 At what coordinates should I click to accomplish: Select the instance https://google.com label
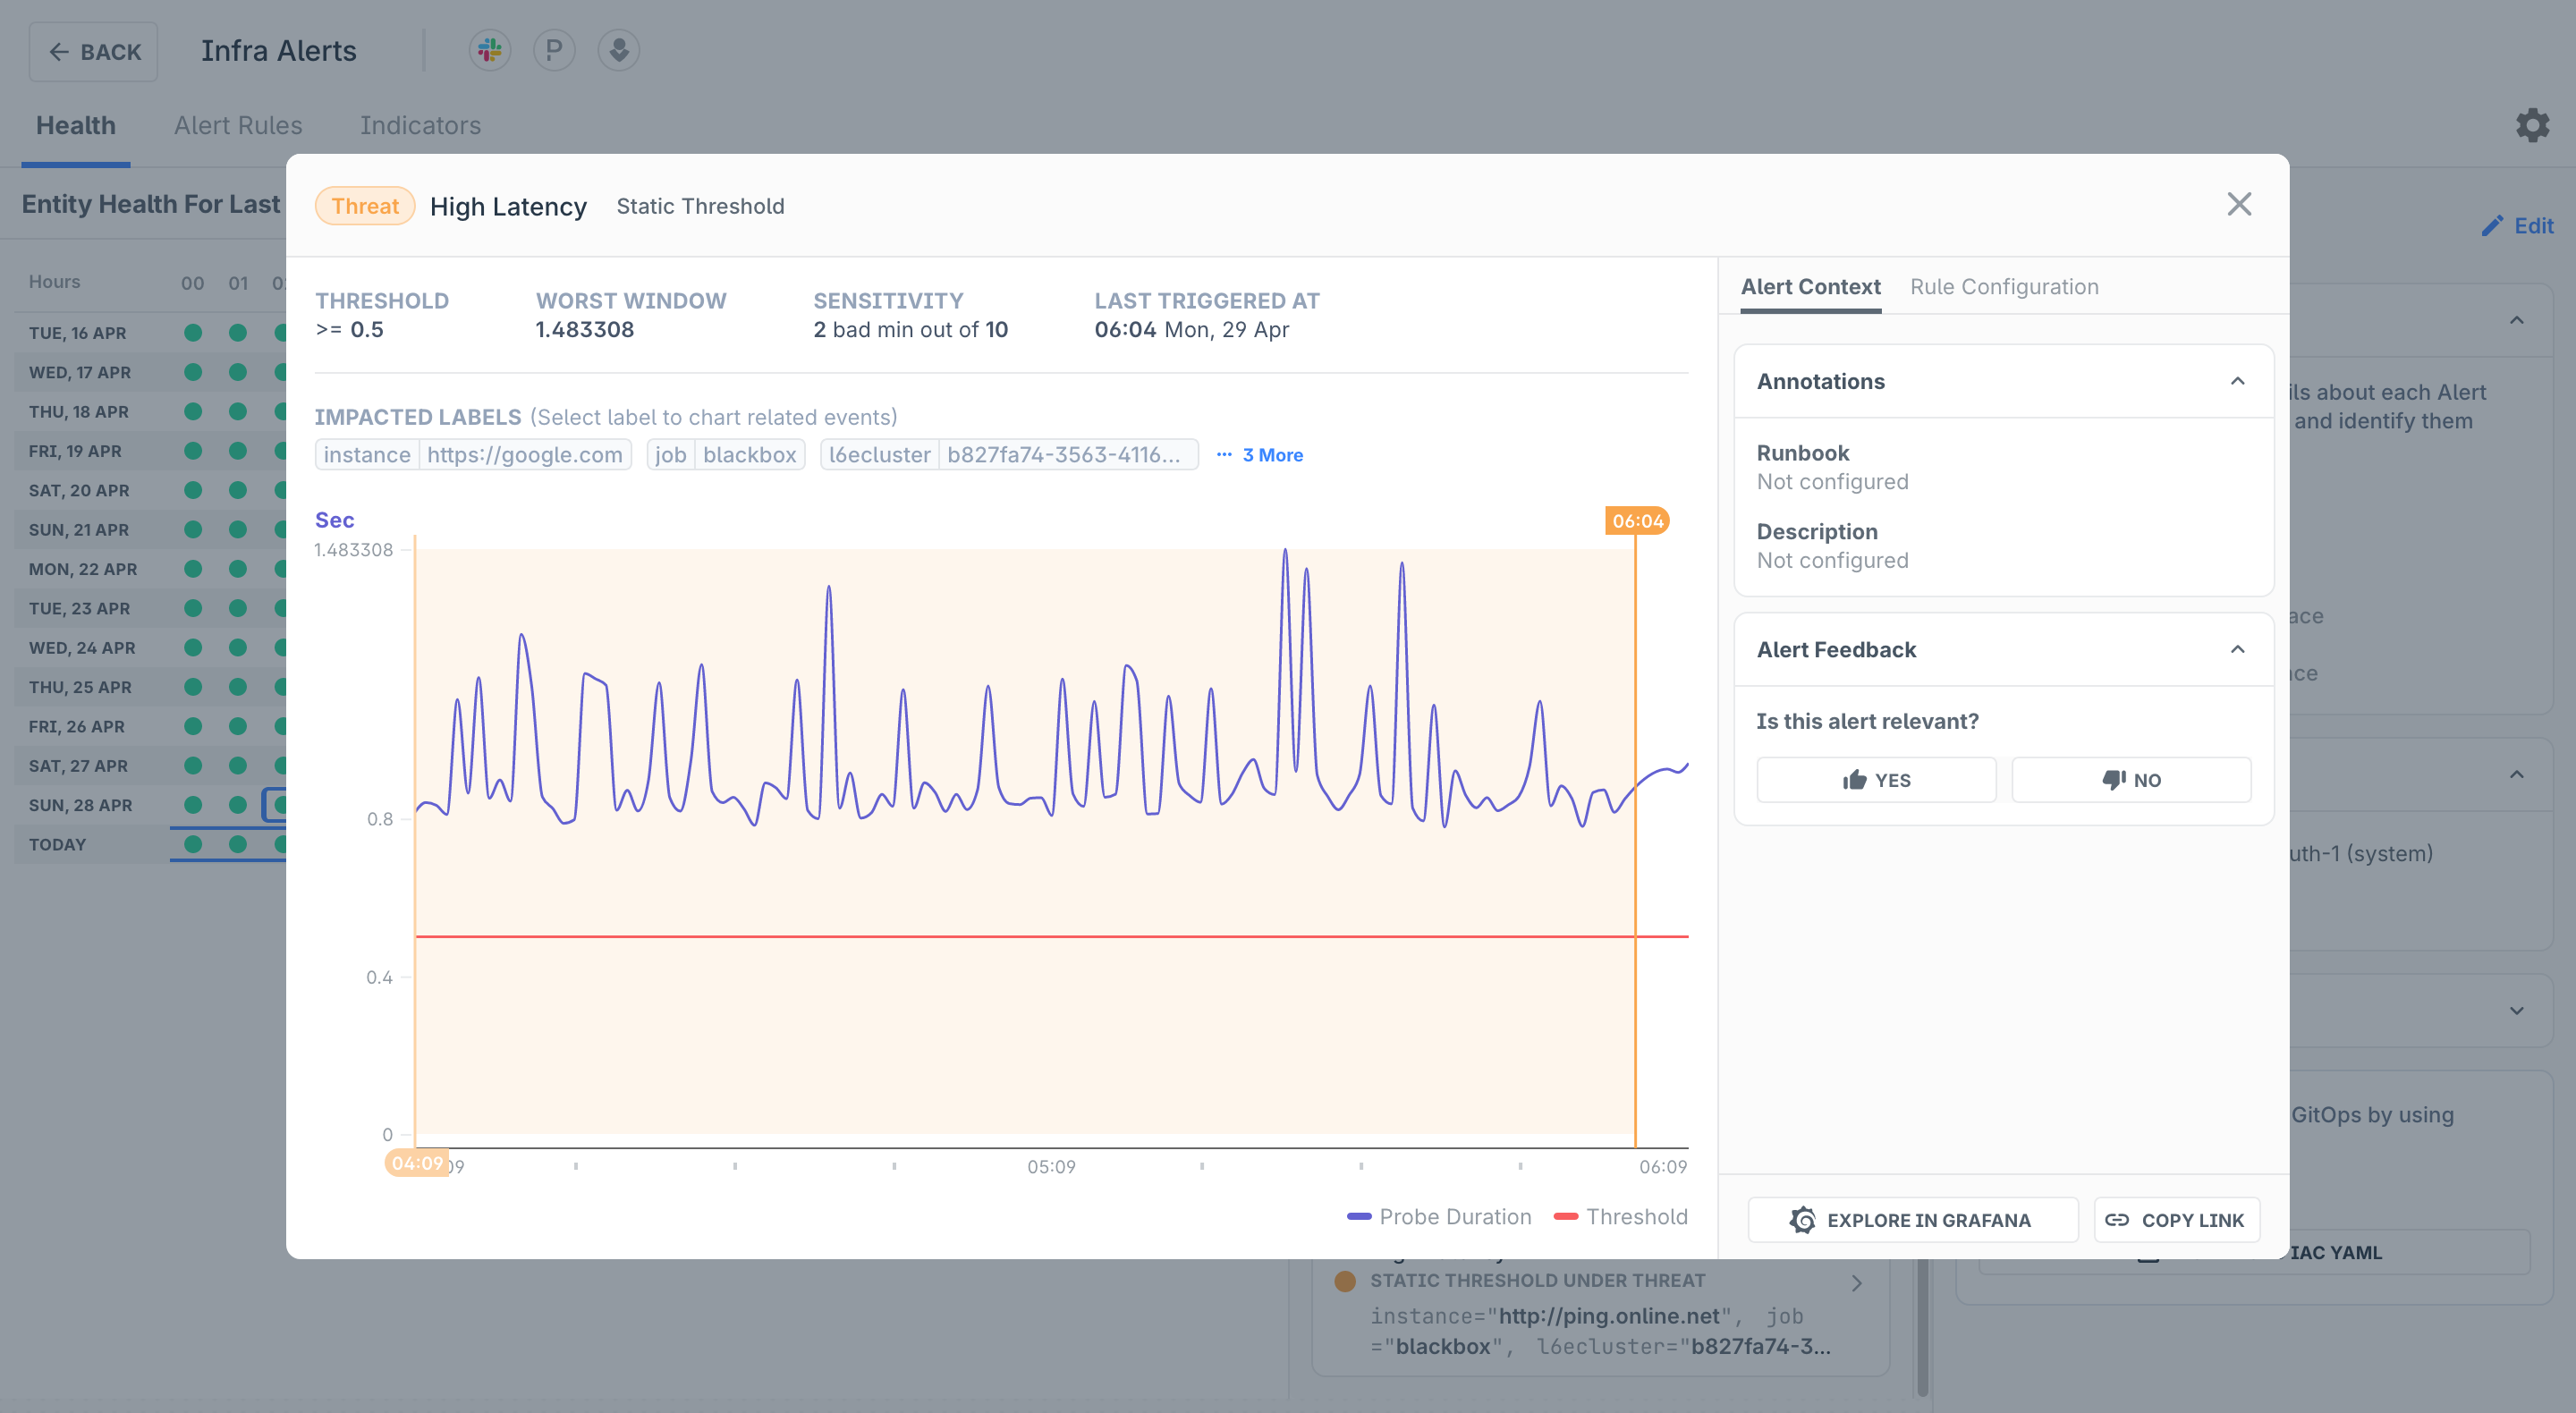[473, 455]
